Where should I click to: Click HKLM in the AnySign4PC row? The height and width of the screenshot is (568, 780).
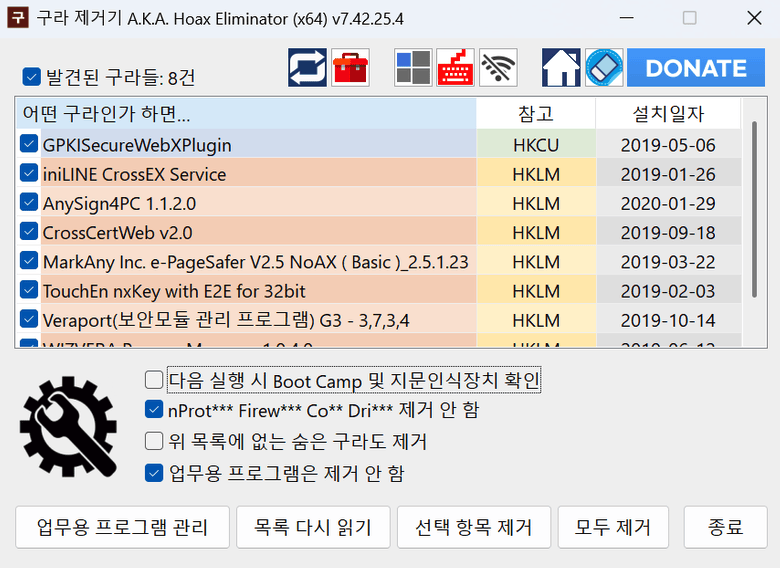pos(536,204)
